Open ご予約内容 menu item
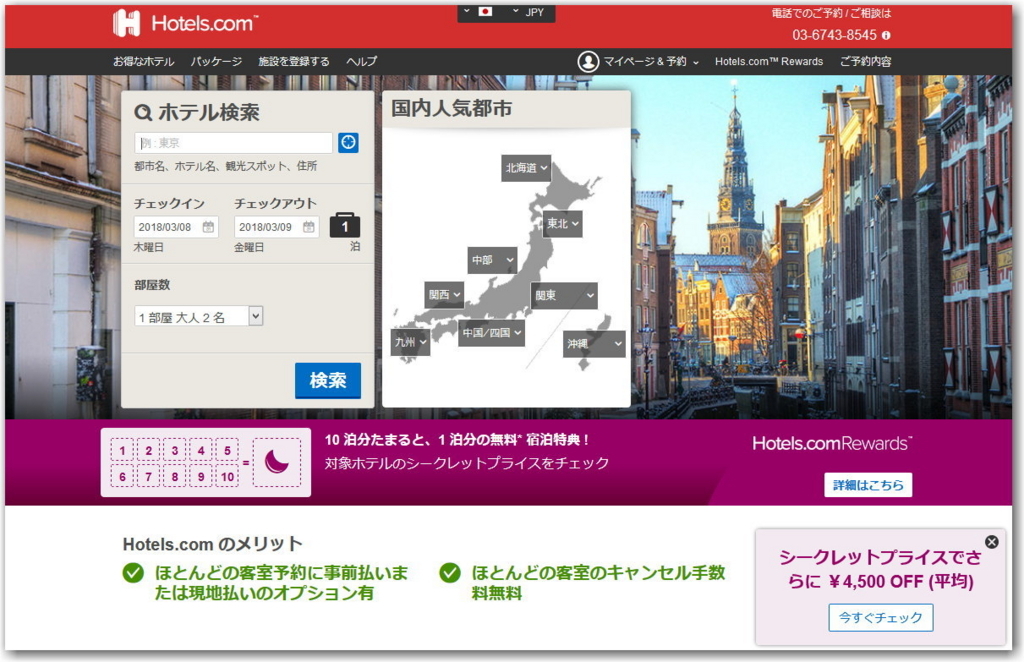Viewport: 1024px width, 662px height. pos(865,61)
